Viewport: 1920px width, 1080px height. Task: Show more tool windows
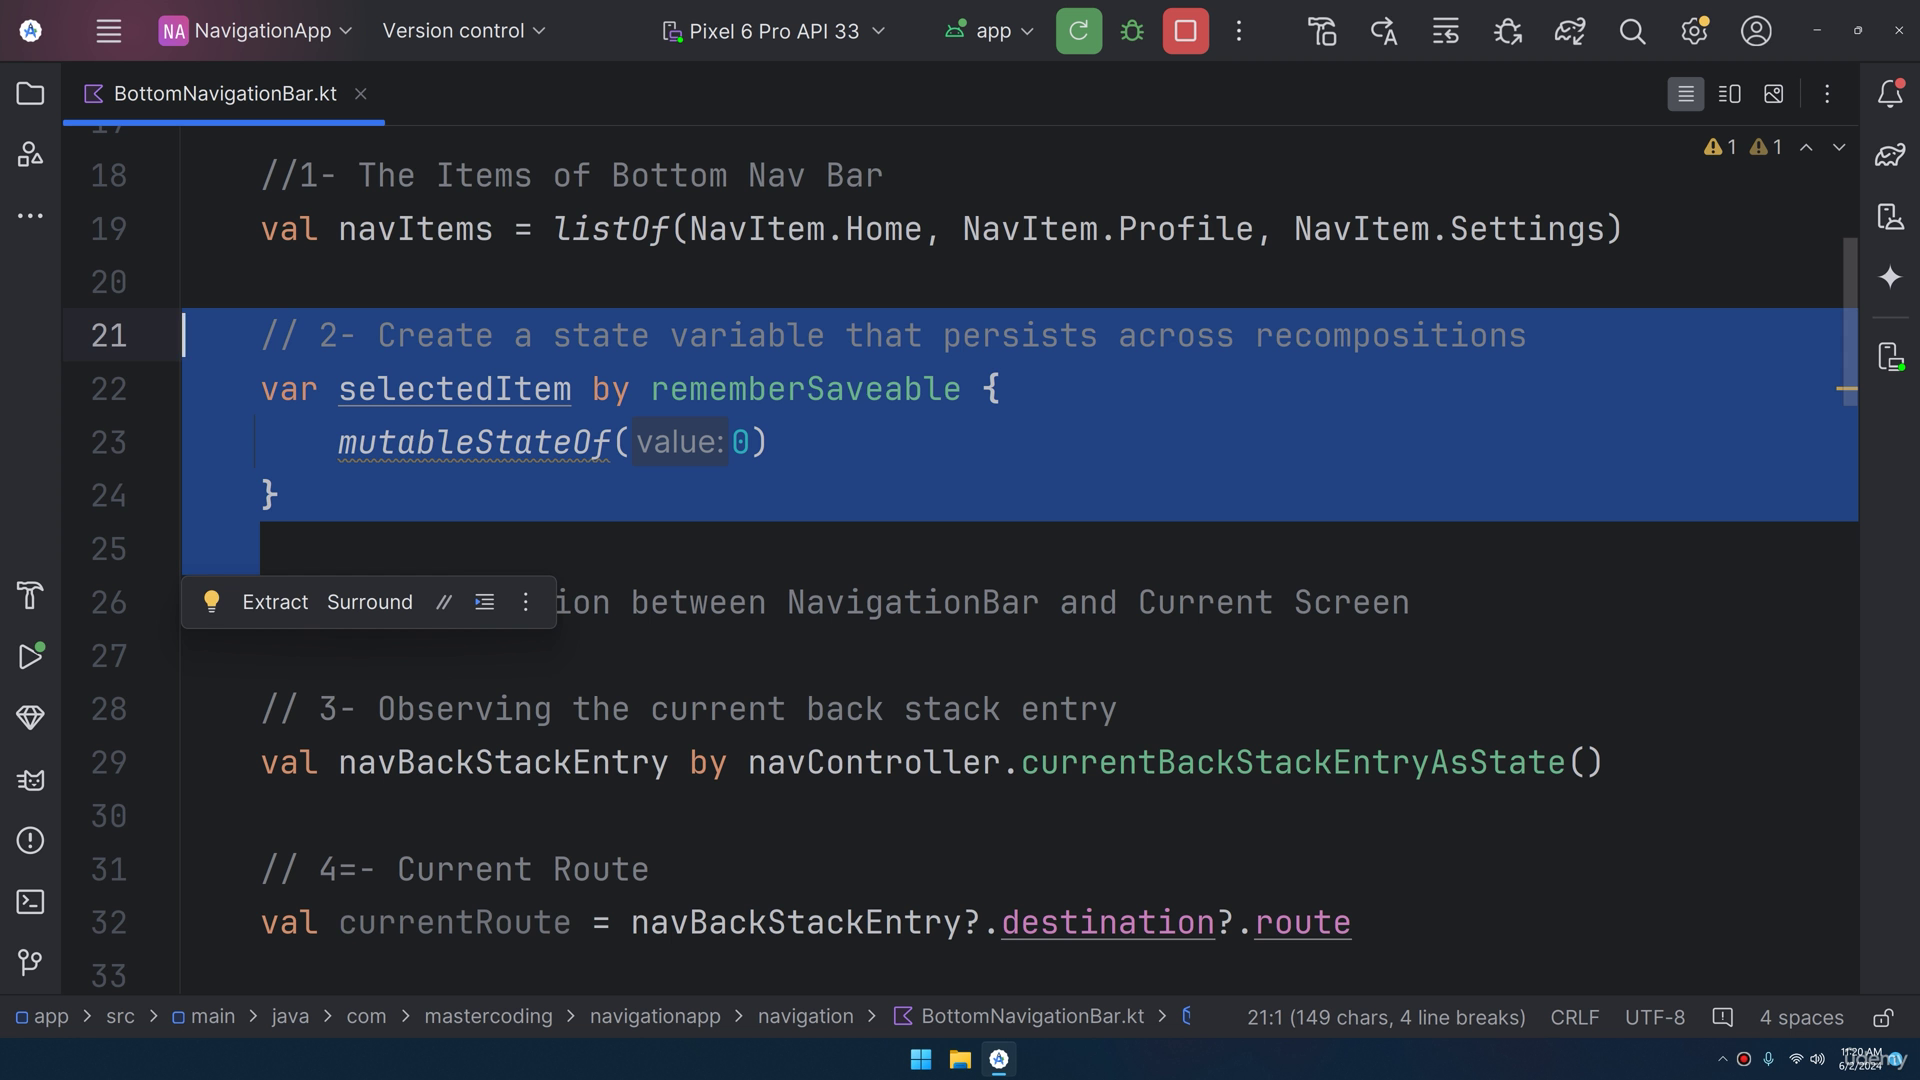coord(30,215)
